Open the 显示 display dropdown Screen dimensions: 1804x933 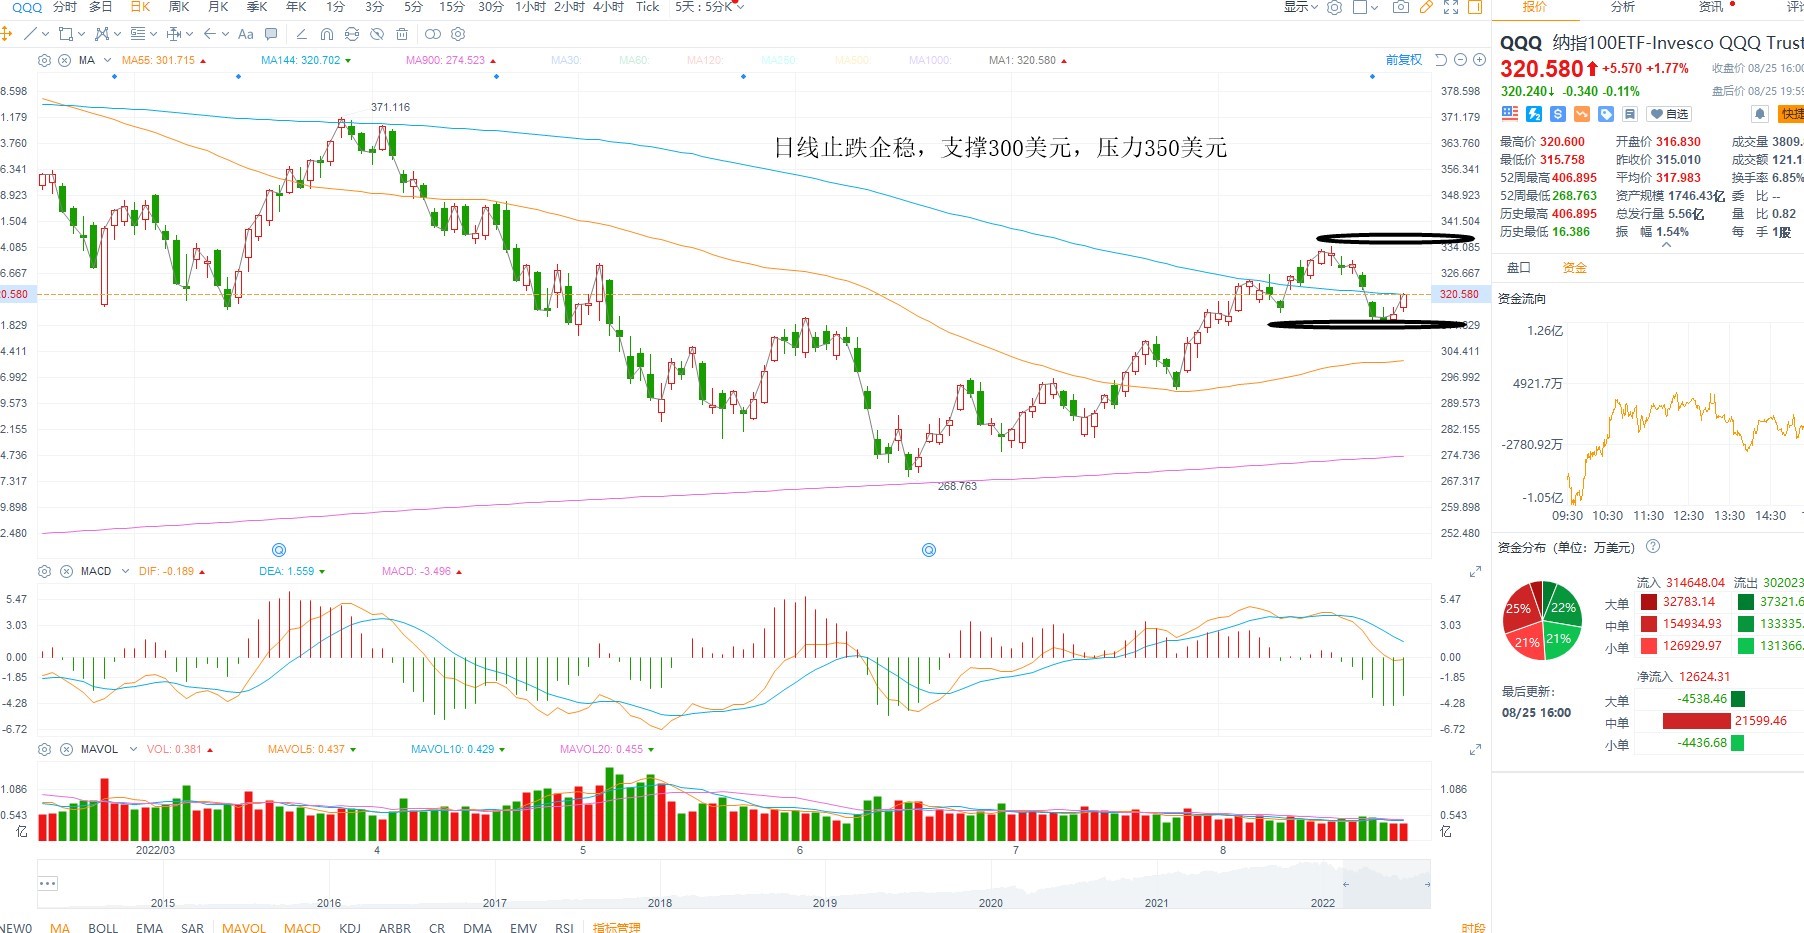tap(1301, 7)
